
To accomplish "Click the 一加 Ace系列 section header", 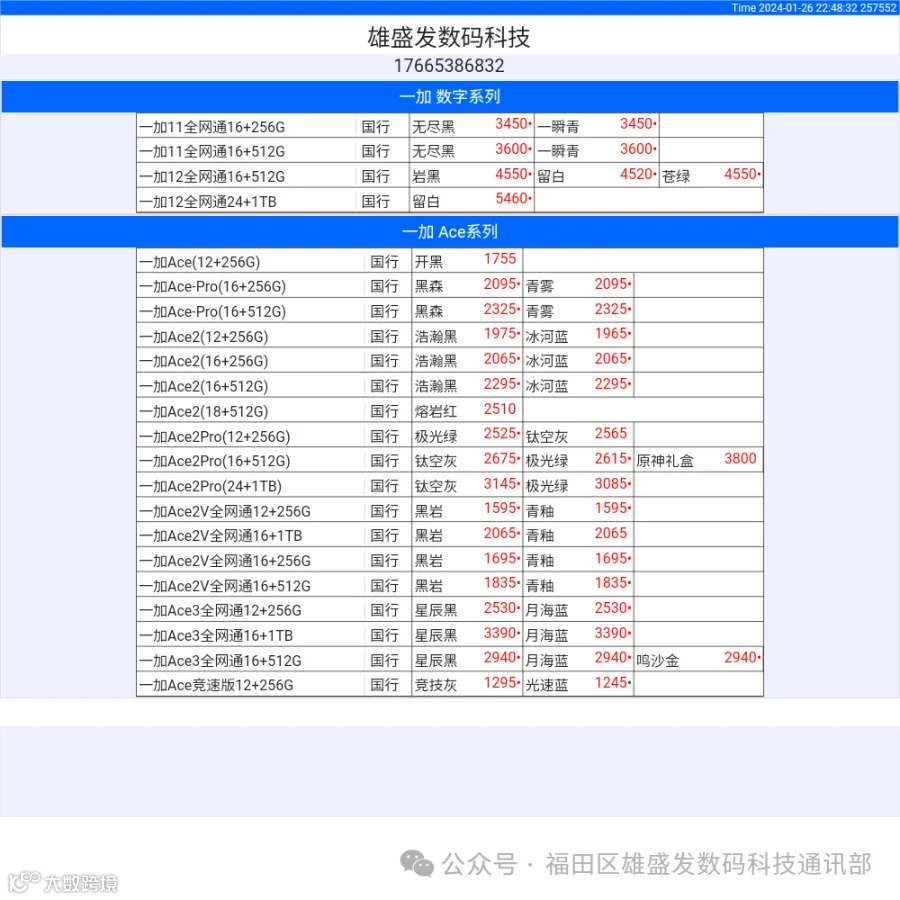I will (x=450, y=232).
